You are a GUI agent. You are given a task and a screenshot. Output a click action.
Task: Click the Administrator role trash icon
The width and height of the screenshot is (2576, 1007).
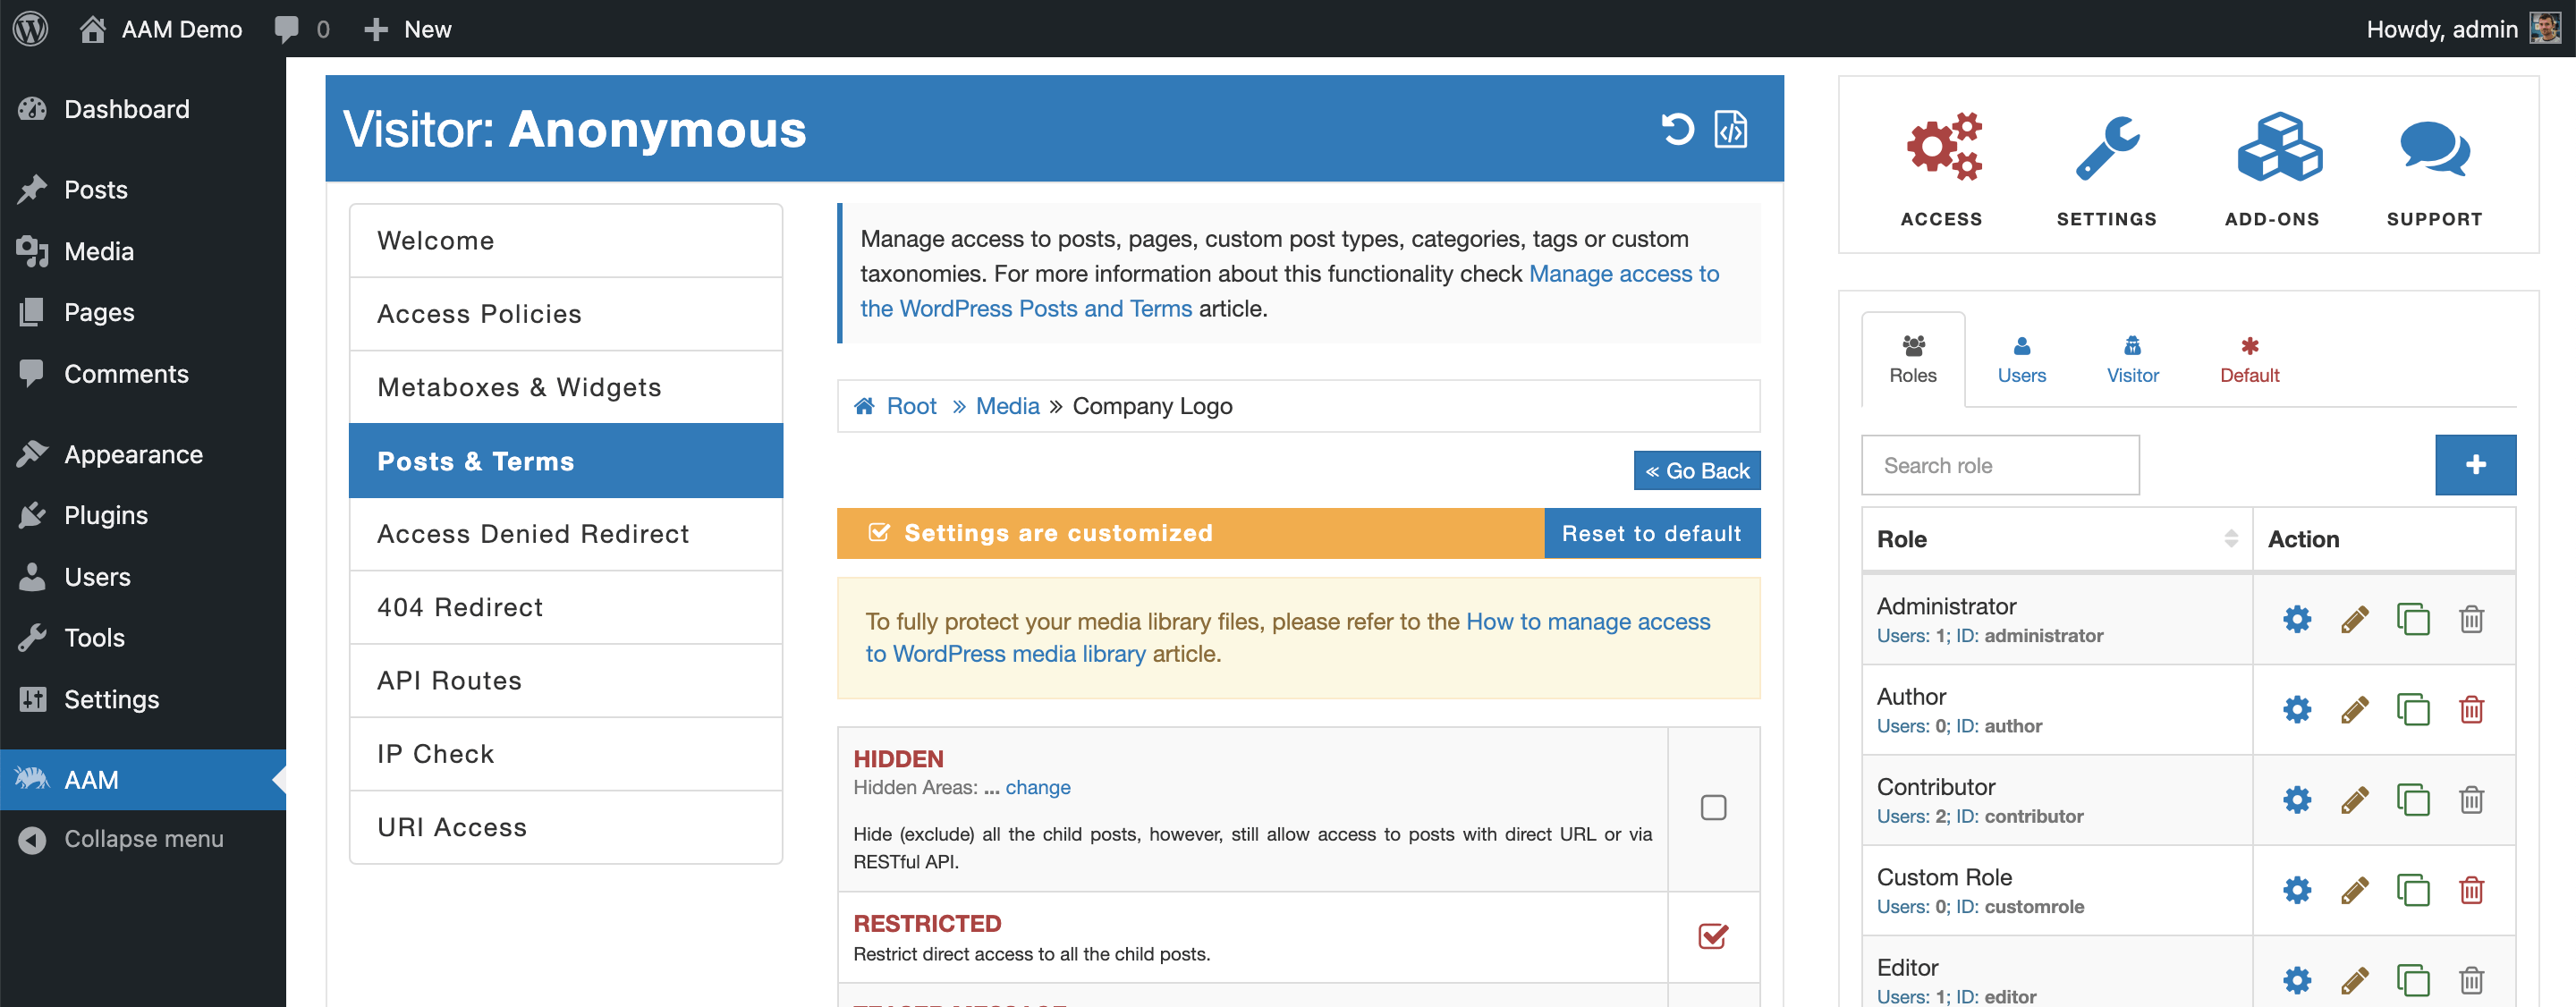coord(2471,619)
